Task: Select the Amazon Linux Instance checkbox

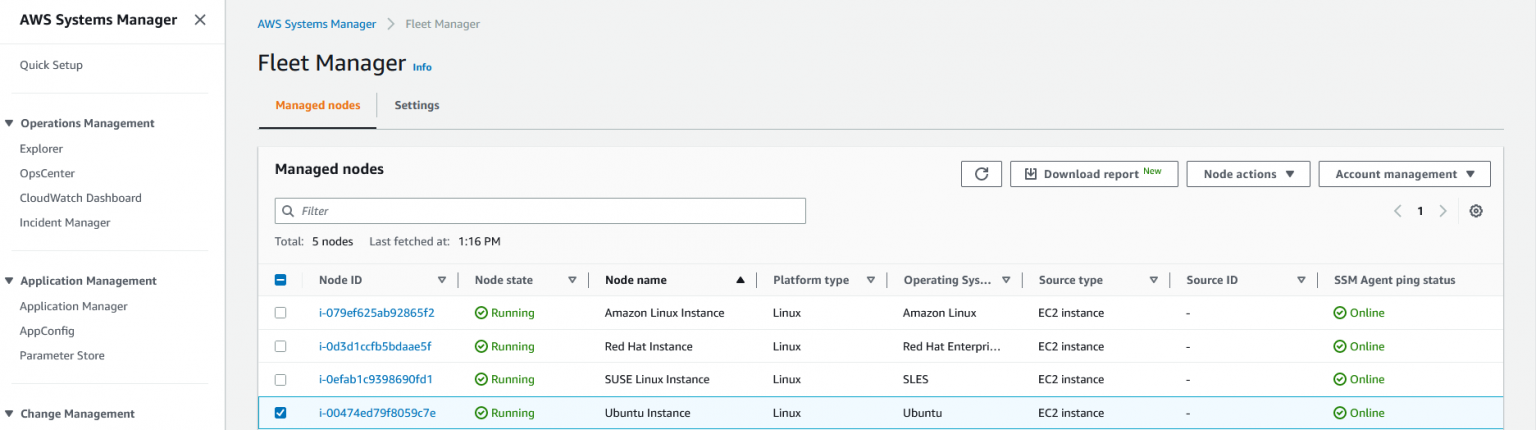Action: (x=280, y=313)
